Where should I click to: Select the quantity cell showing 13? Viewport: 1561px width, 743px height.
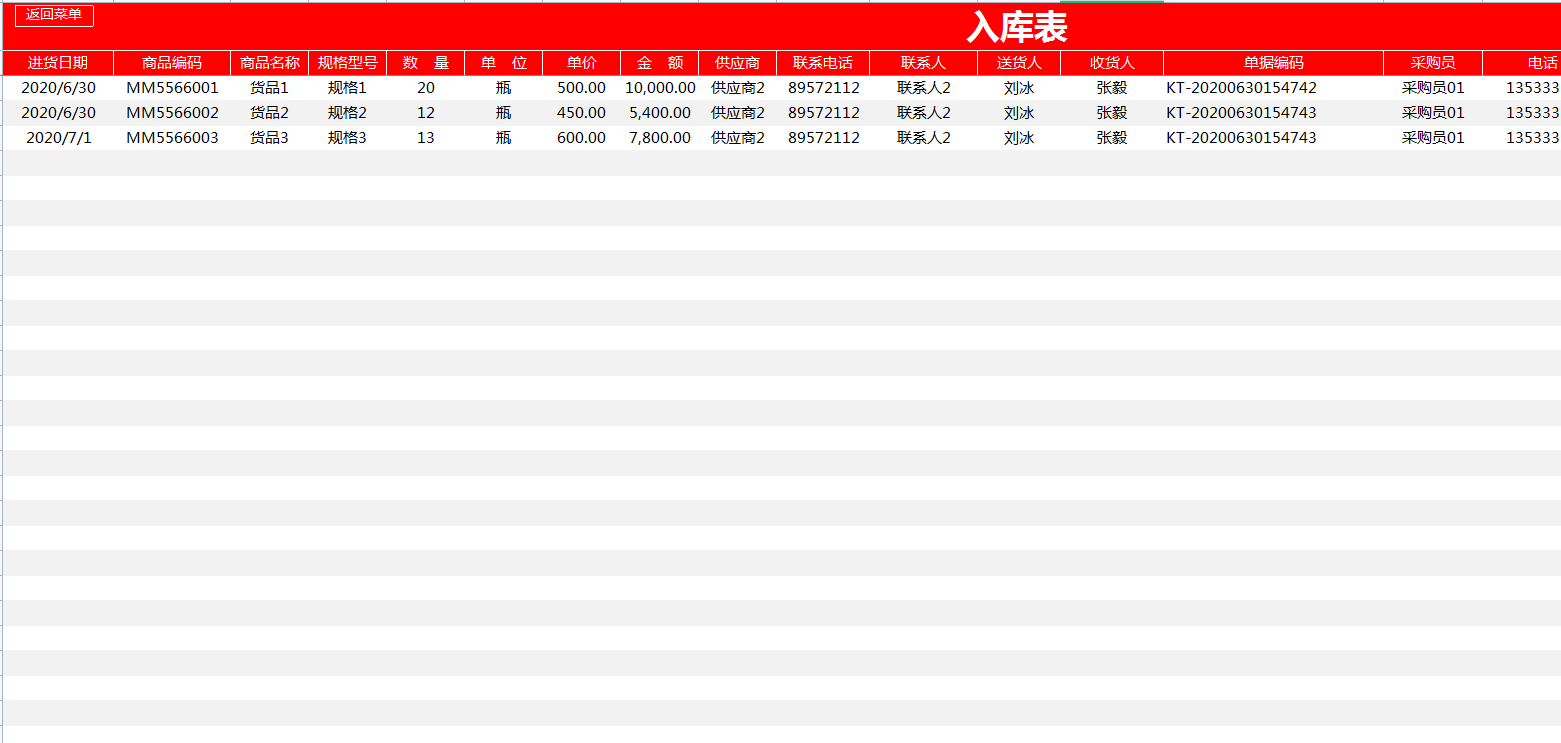pos(425,137)
